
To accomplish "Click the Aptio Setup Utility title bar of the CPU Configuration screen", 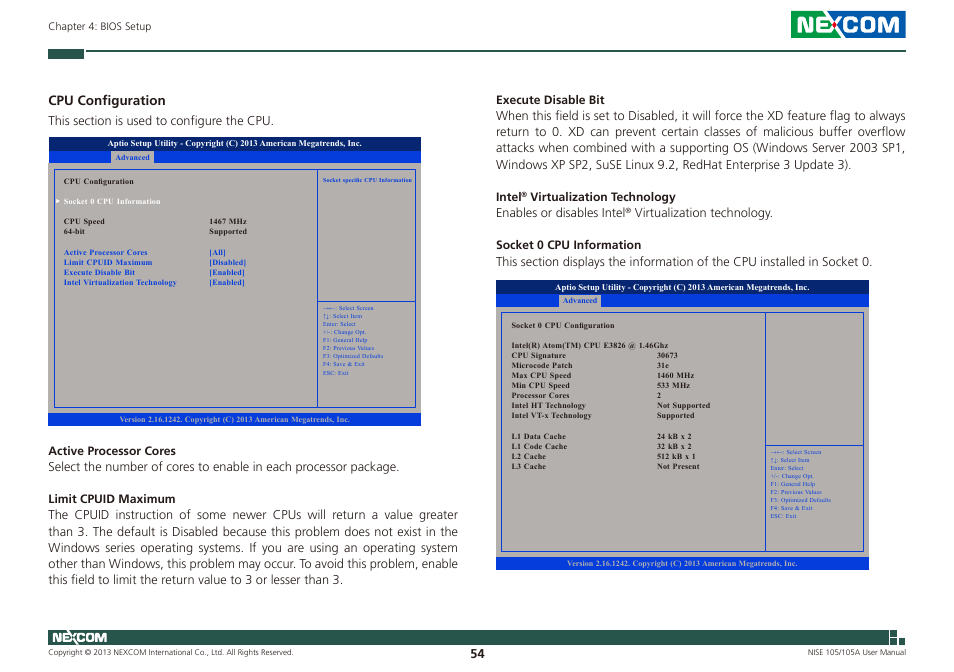I will [234, 144].
